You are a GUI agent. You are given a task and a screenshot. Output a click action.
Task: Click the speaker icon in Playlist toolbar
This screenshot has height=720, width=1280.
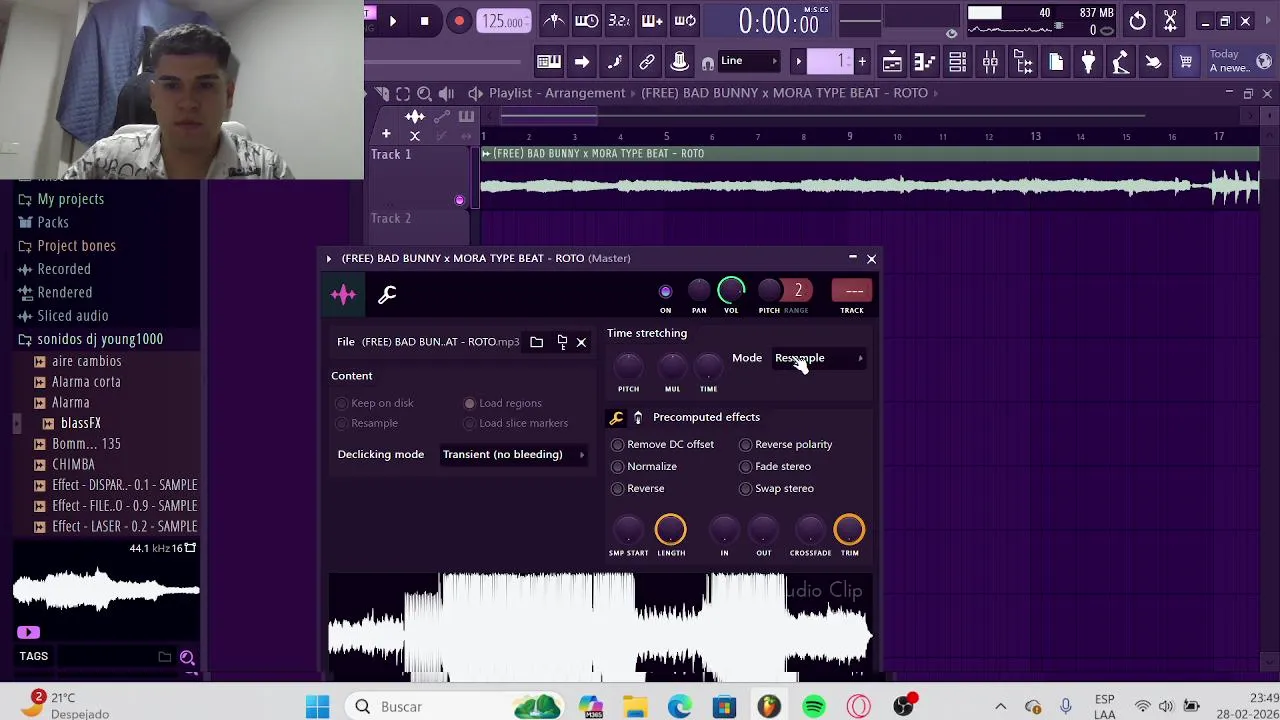point(447,93)
